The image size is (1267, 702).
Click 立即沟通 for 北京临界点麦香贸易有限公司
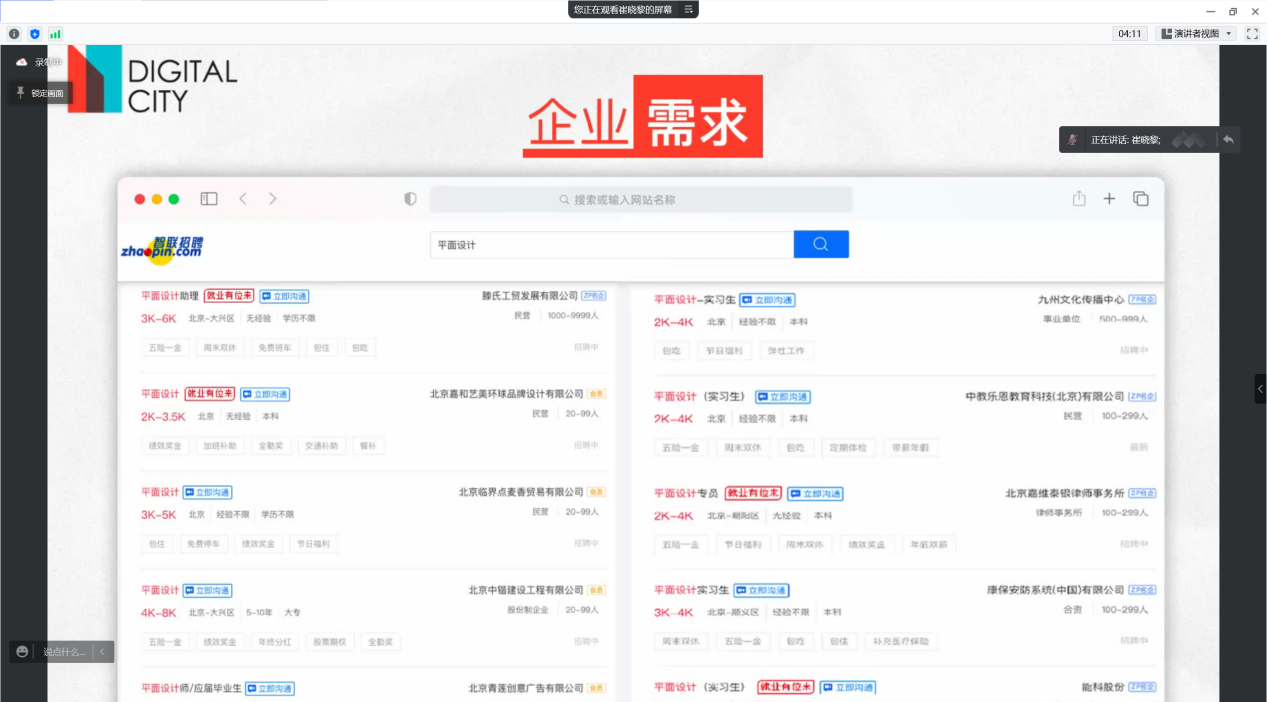[208, 492]
